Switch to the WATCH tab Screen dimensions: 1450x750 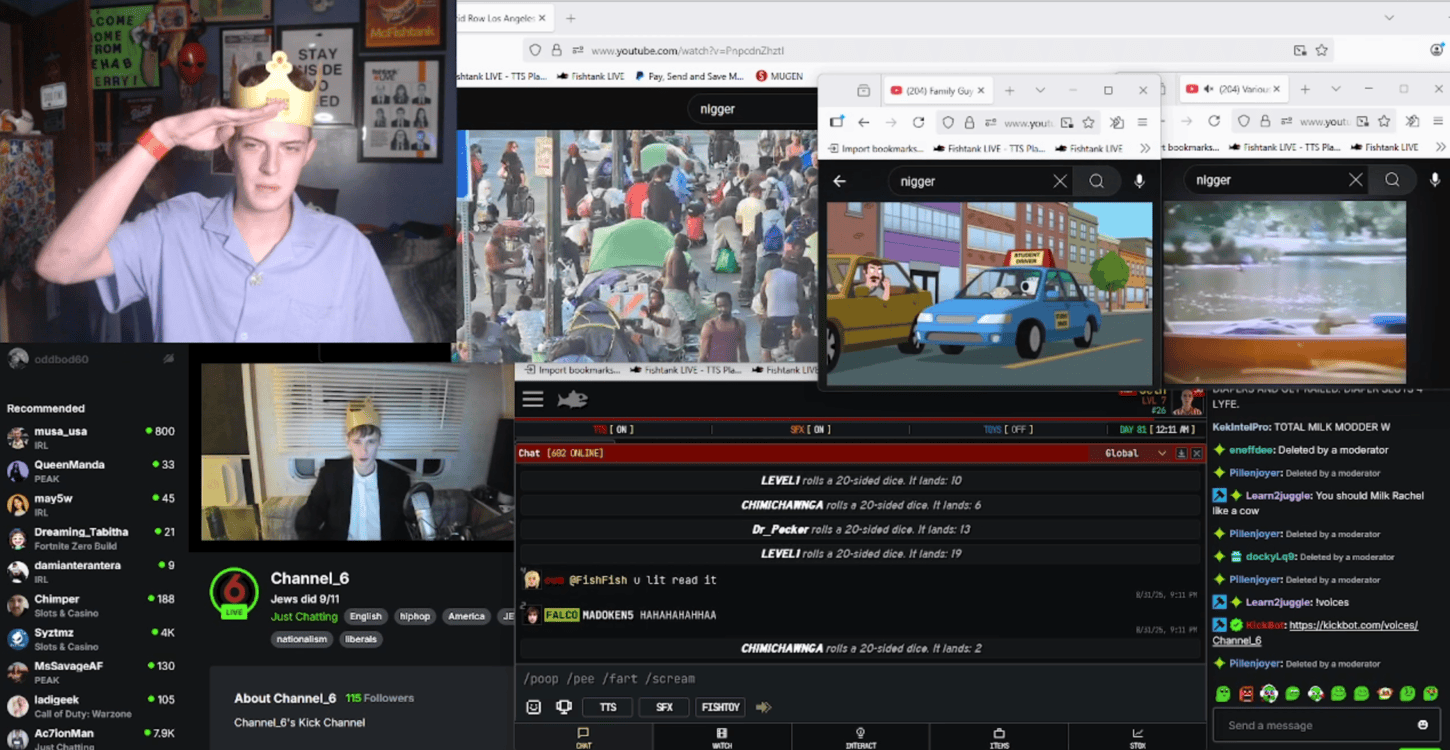pyautogui.click(x=722, y=738)
